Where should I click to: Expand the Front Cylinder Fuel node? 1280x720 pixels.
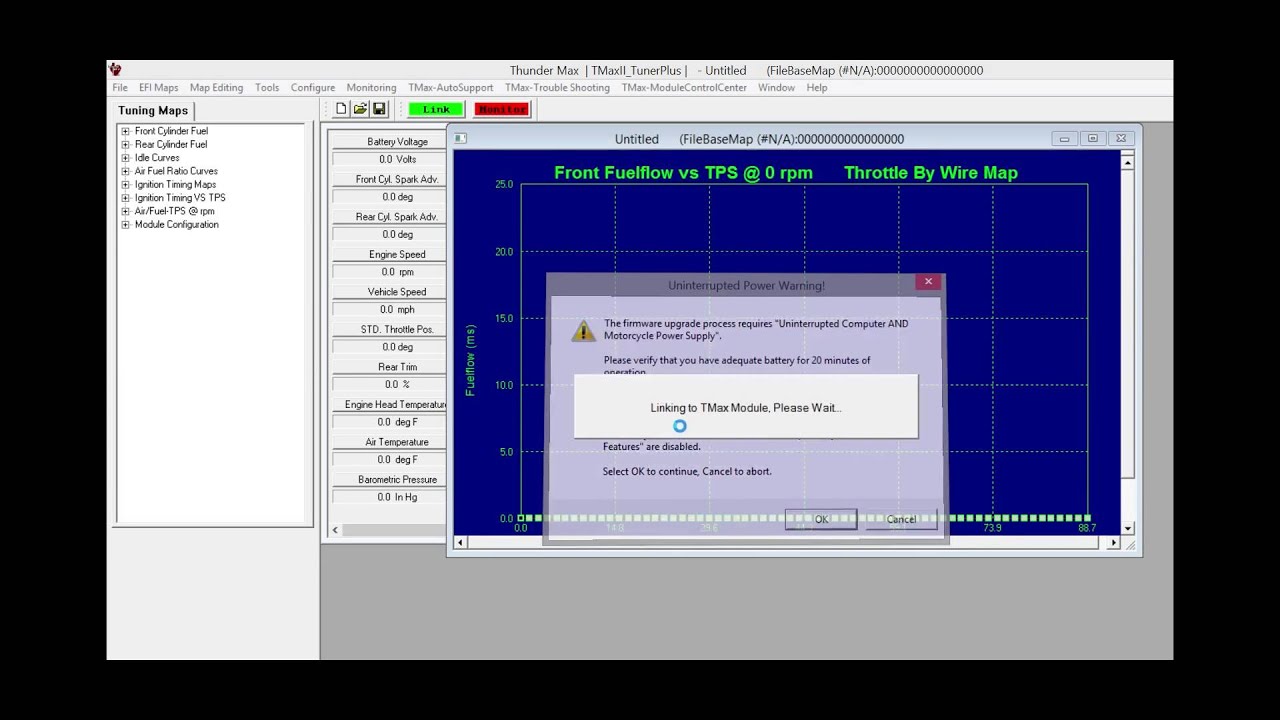tap(125, 131)
